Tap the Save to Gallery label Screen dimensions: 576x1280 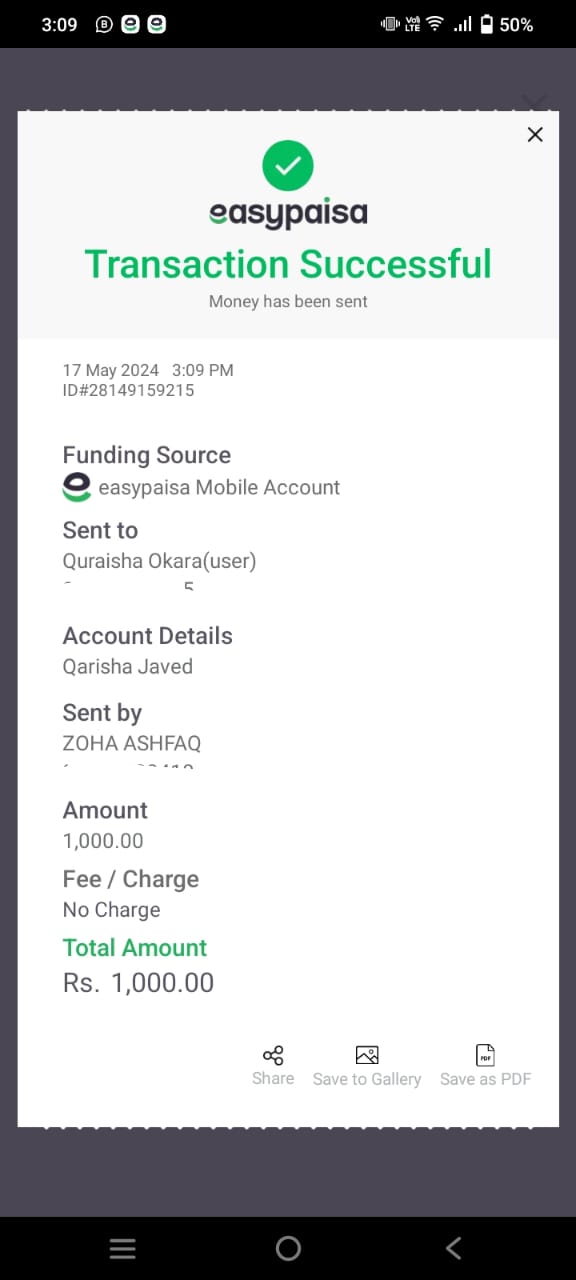367,1079
